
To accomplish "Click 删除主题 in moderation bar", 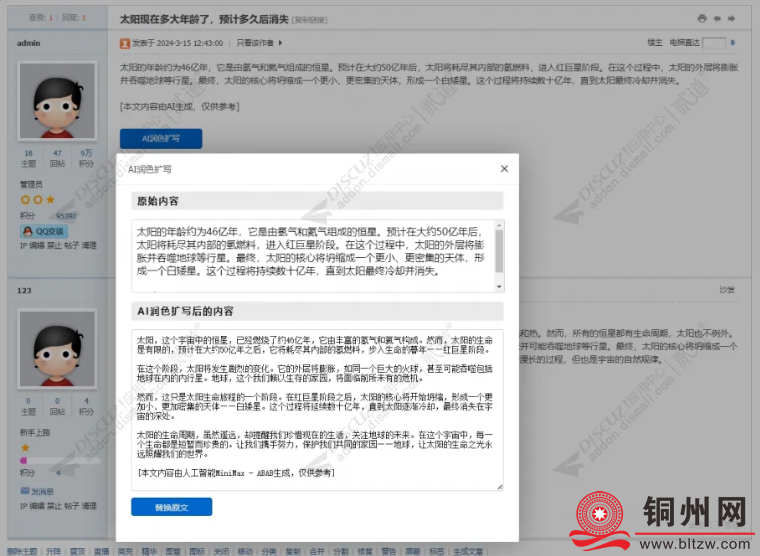I will [x=22, y=551].
